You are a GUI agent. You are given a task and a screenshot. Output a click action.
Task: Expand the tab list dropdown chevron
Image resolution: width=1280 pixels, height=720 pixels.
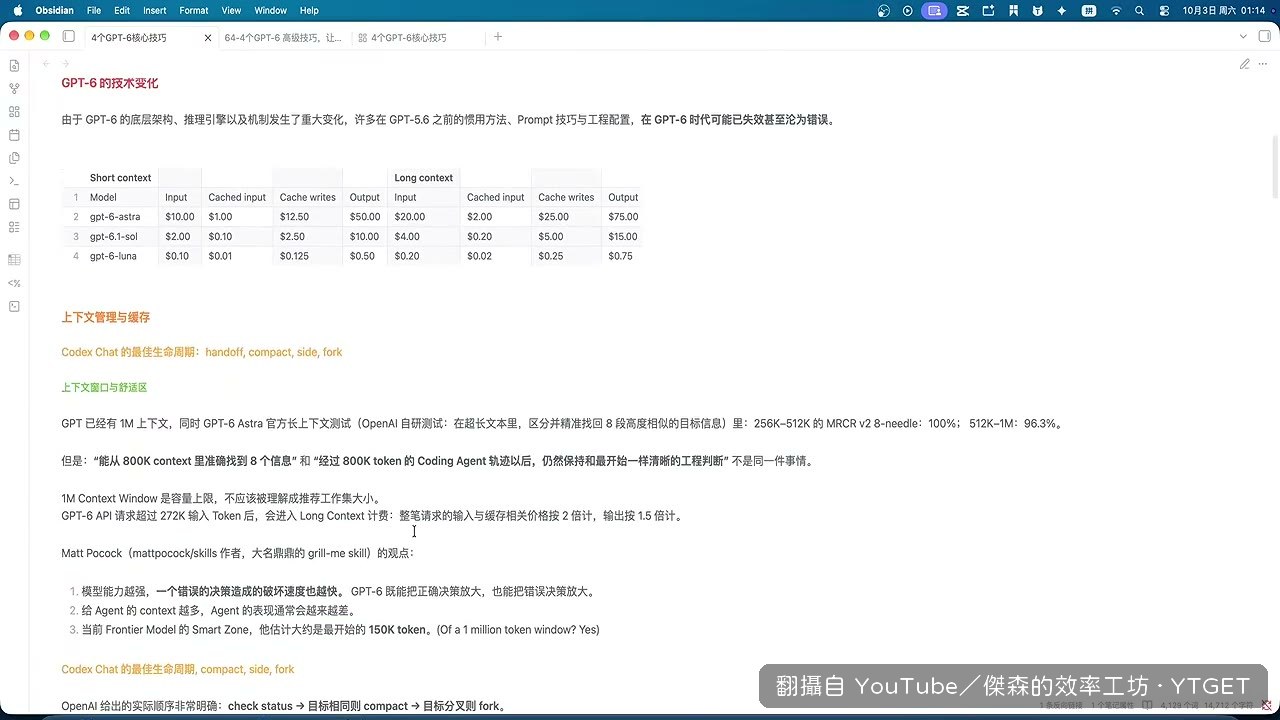point(1243,37)
